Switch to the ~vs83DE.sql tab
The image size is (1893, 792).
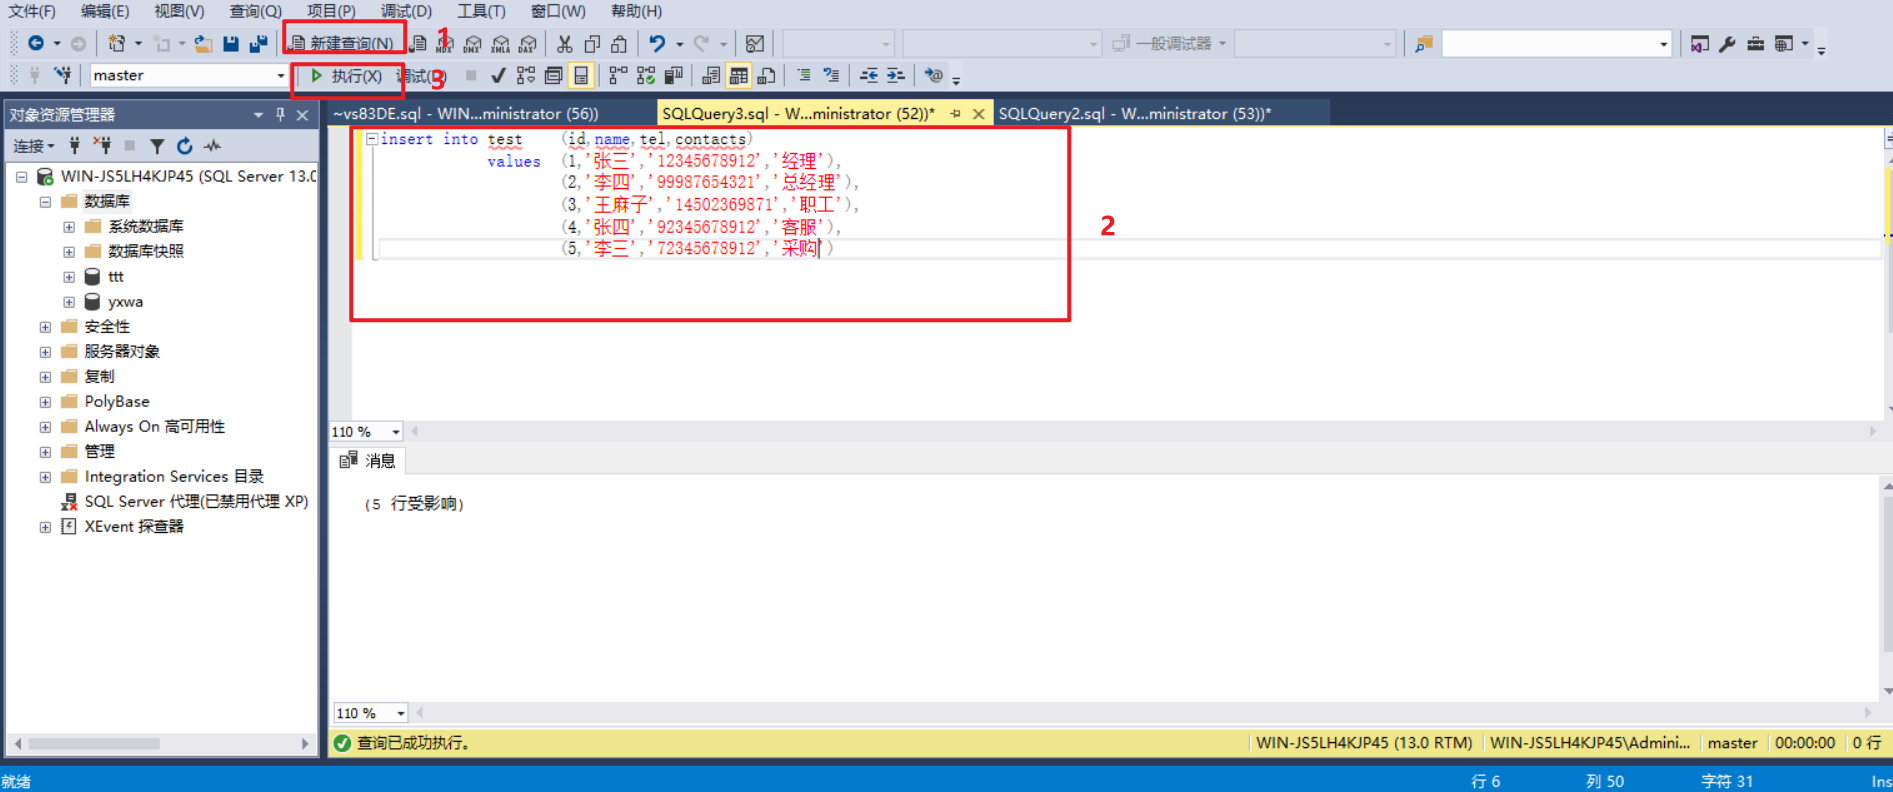pos(466,114)
